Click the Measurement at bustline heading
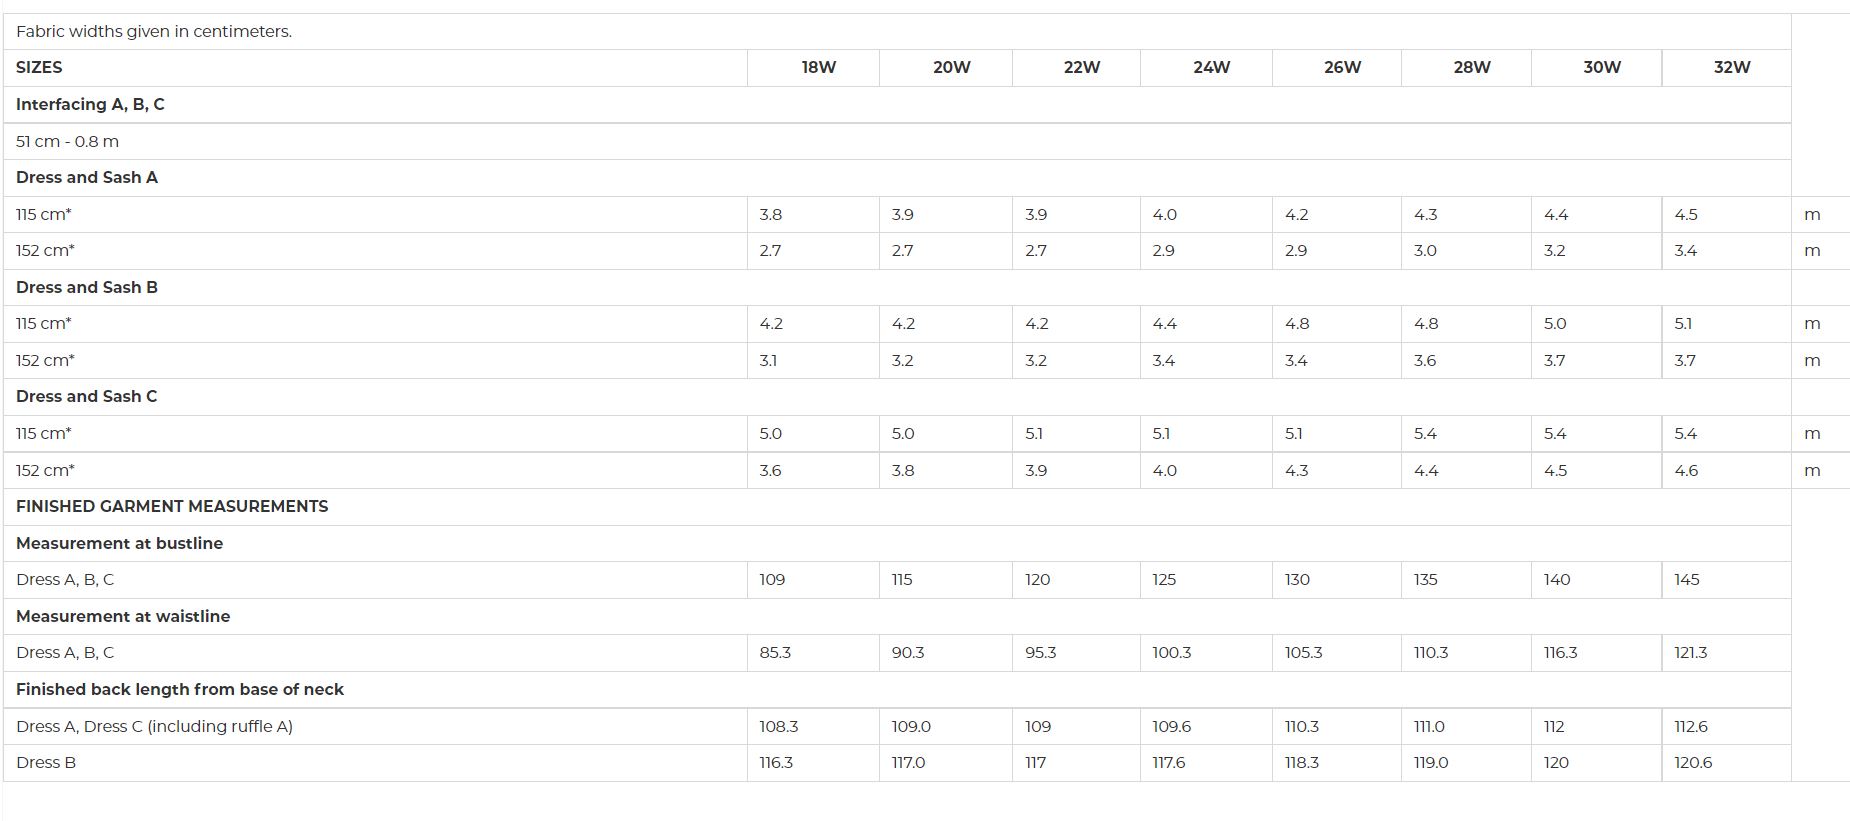This screenshot has height=821, width=1850. tap(120, 543)
